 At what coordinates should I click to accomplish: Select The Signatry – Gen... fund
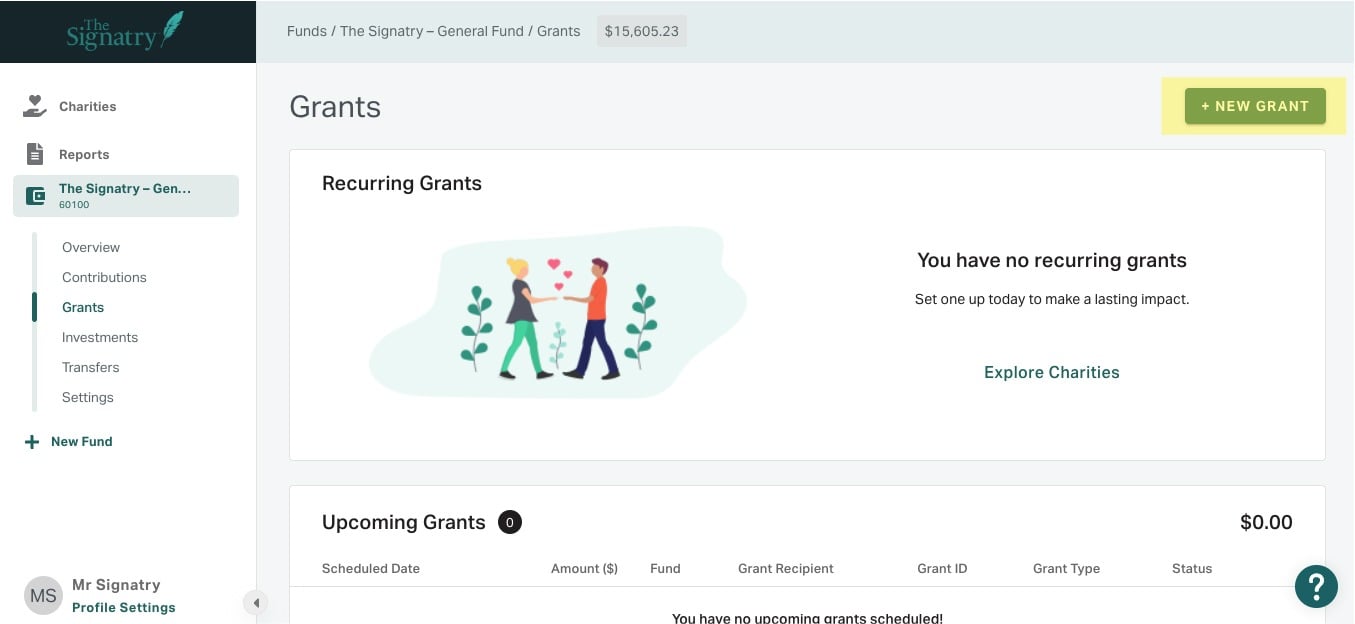coord(126,196)
